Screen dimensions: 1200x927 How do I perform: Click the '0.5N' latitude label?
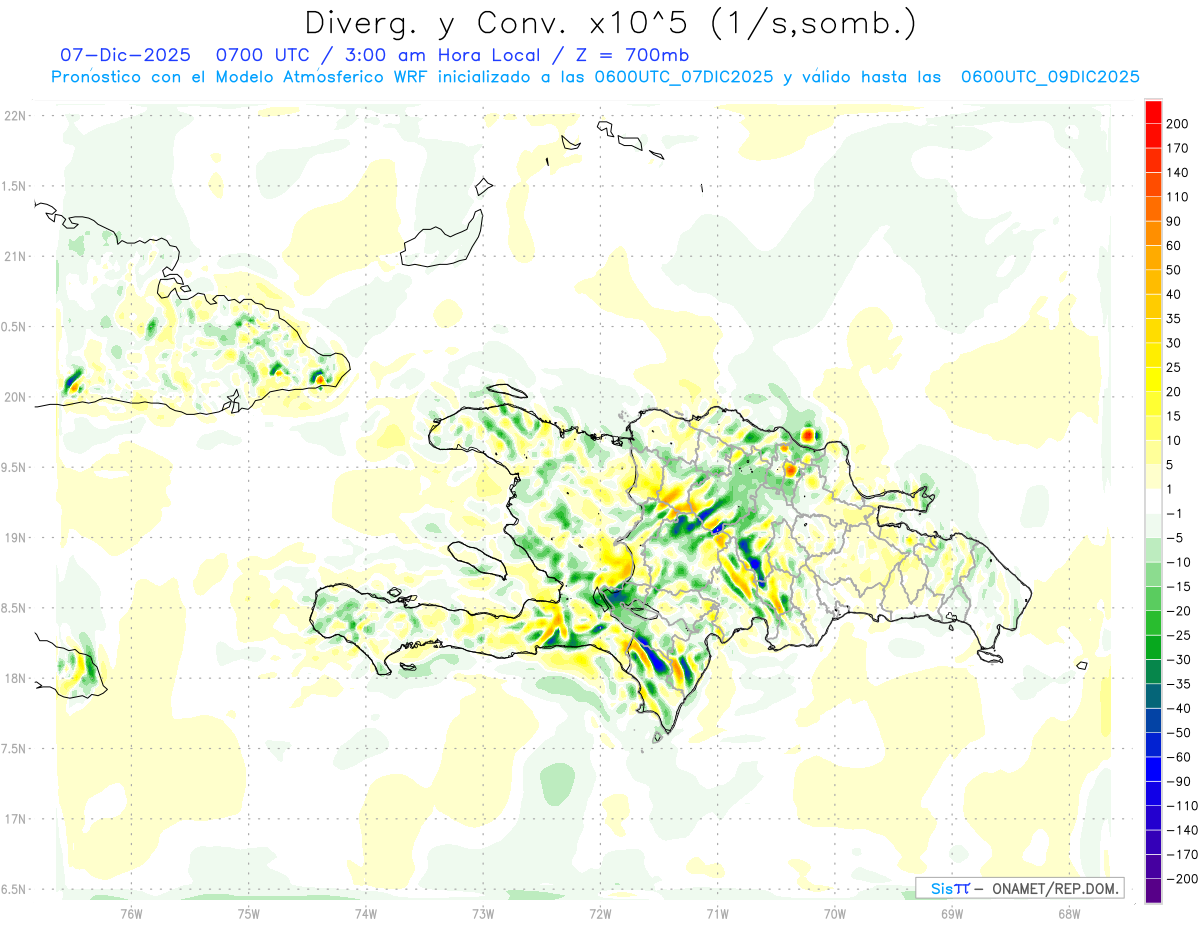click(14, 327)
